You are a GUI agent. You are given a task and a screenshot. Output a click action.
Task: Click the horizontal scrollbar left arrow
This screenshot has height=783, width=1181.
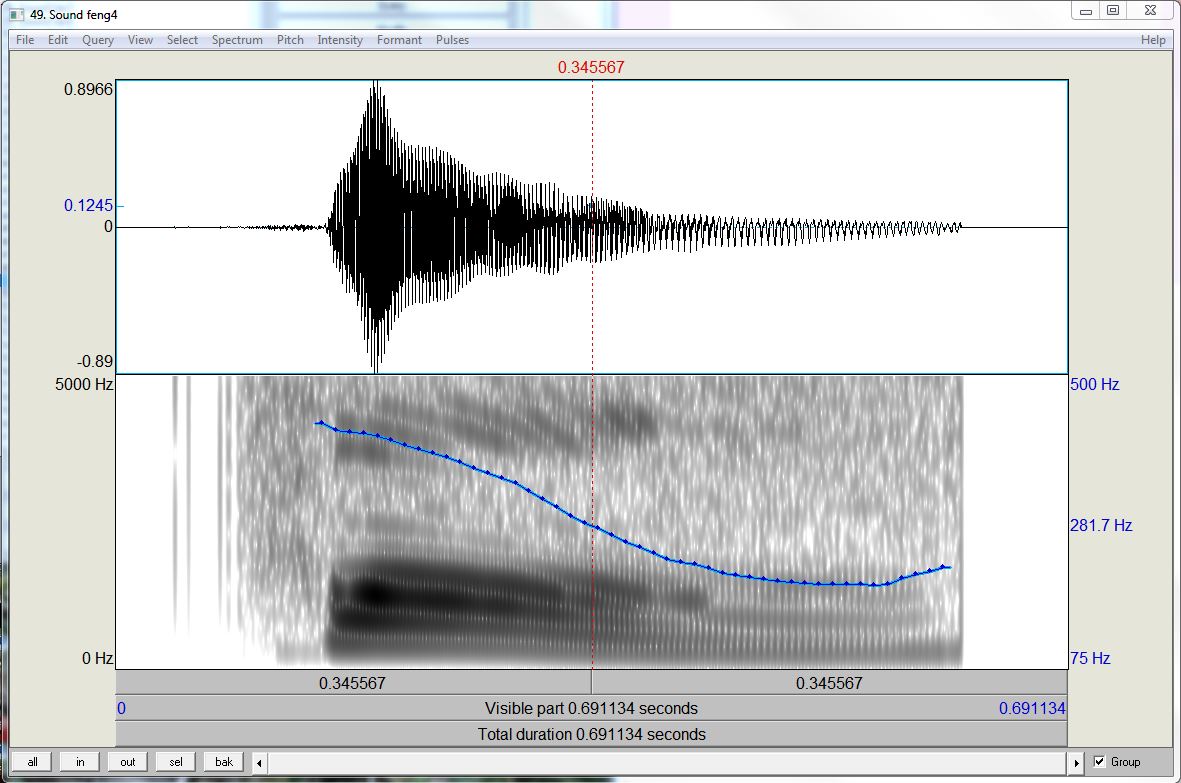[x=259, y=763]
